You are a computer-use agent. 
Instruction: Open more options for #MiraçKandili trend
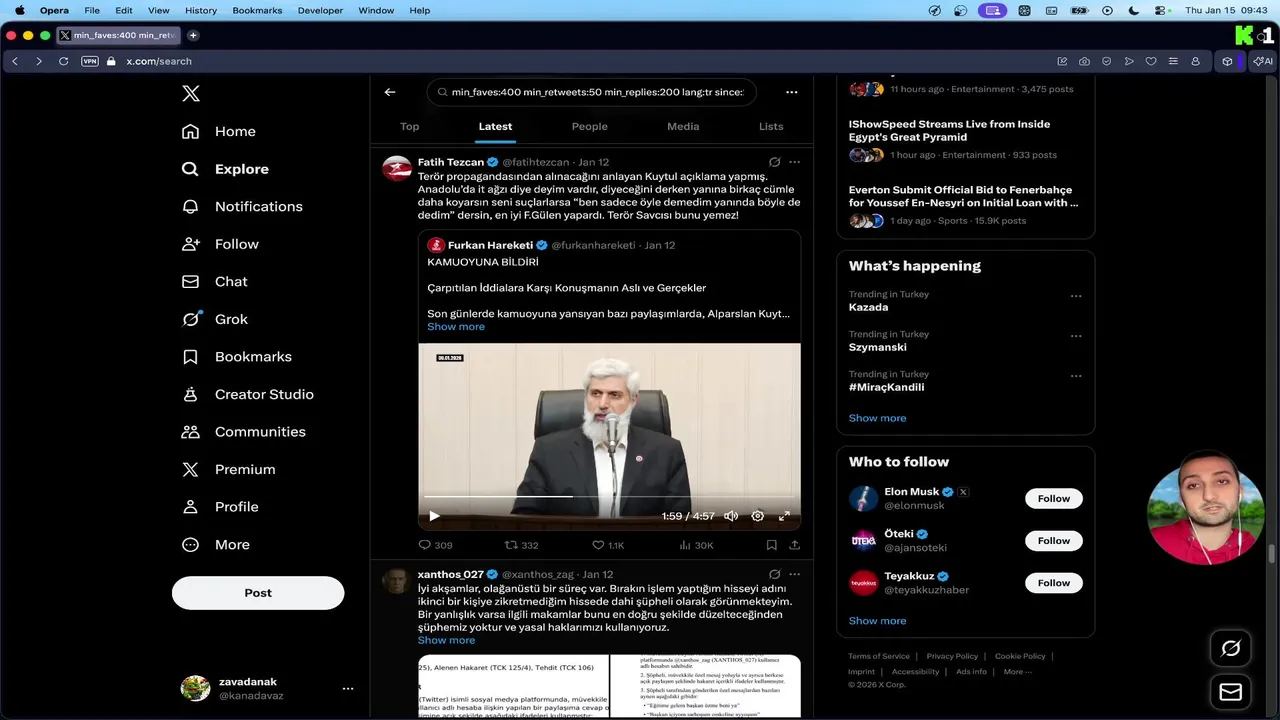(x=1076, y=376)
